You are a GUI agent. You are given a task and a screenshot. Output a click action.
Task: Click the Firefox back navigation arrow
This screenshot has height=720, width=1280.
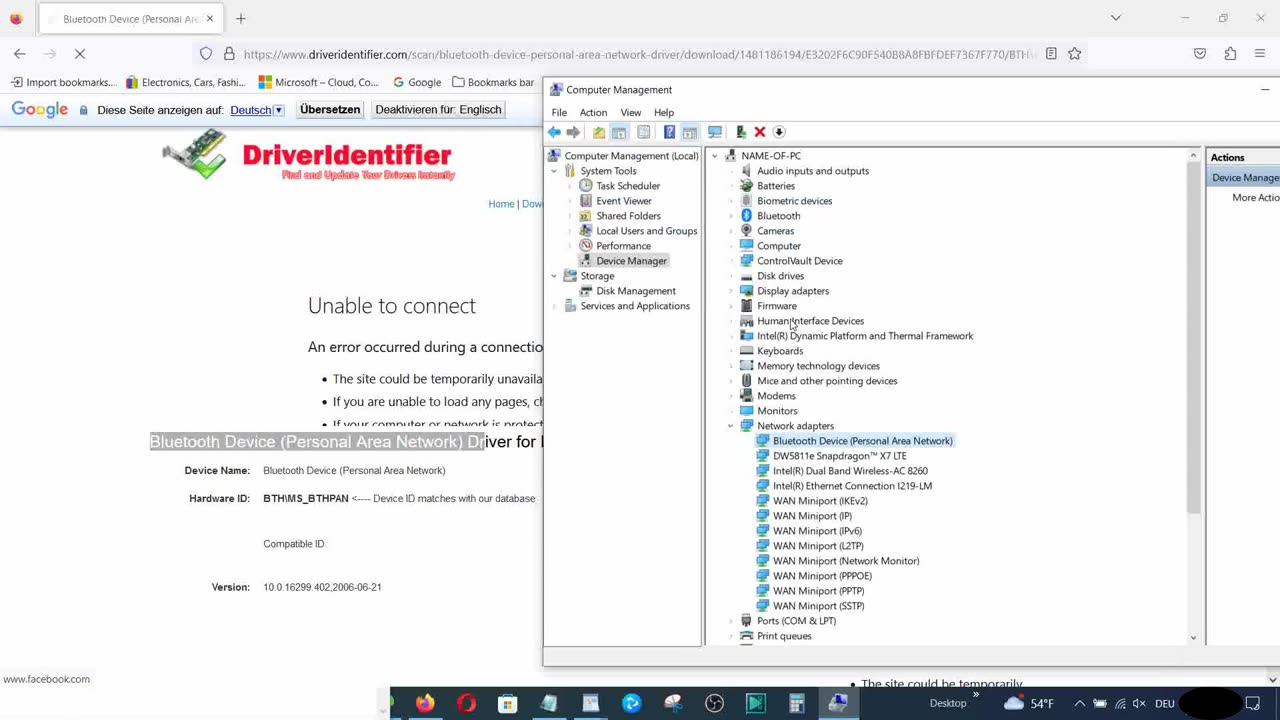tap(20, 54)
